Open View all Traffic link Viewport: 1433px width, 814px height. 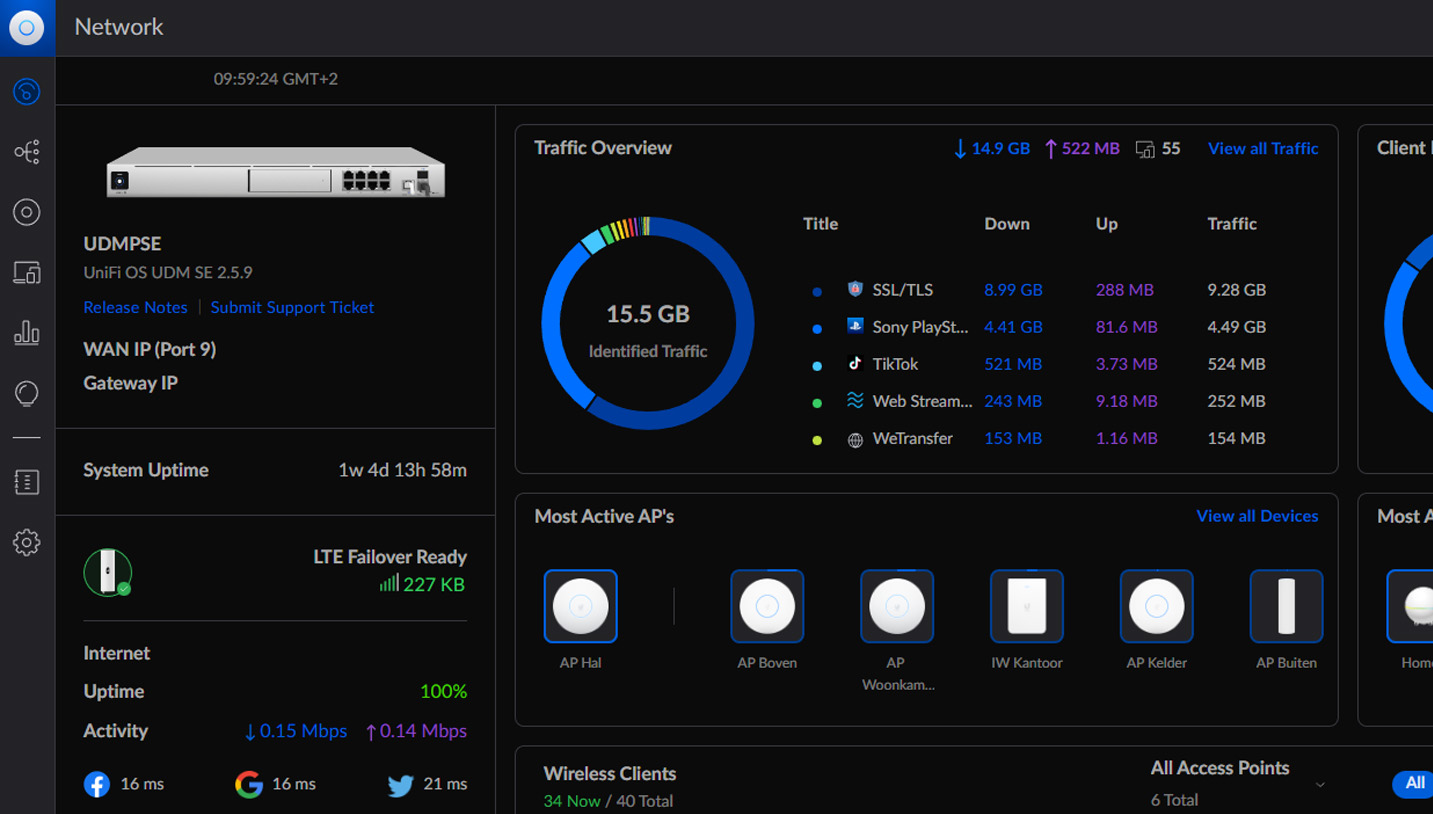click(x=1263, y=148)
